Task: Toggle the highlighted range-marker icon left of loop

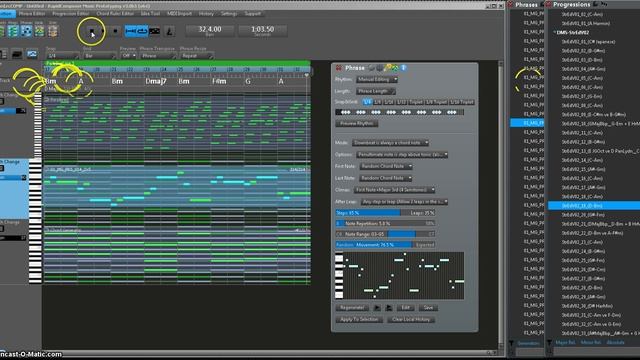Action: click(131, 31)
